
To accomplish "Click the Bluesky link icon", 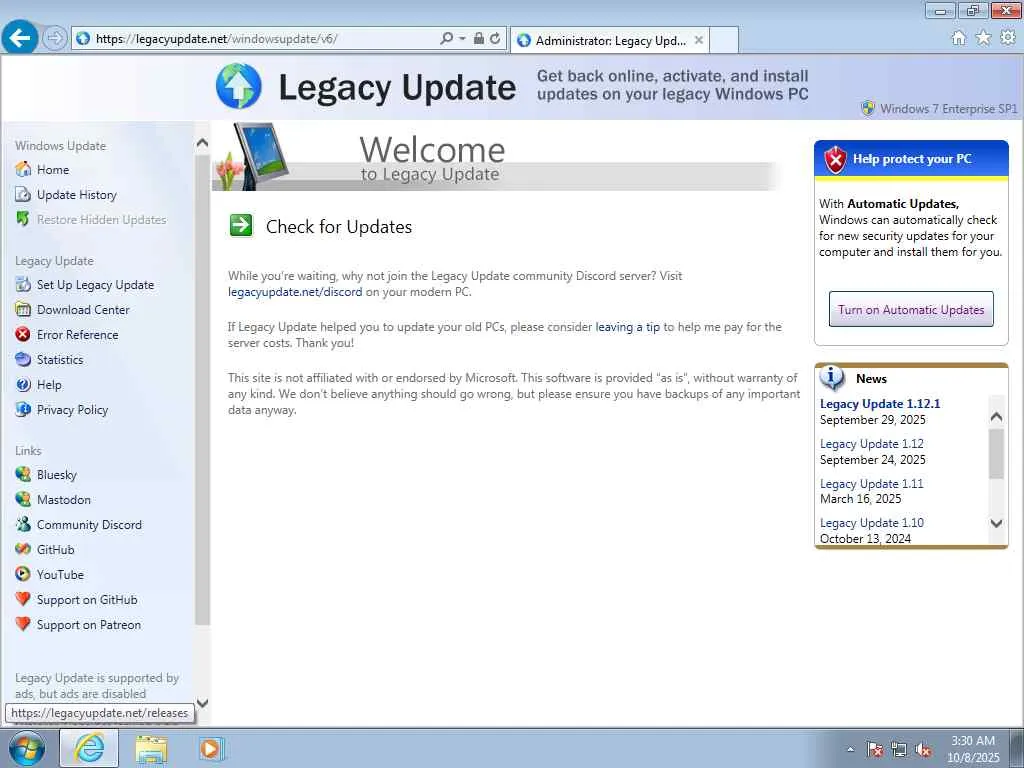I will pyautogui.click(x=23, y=474).
